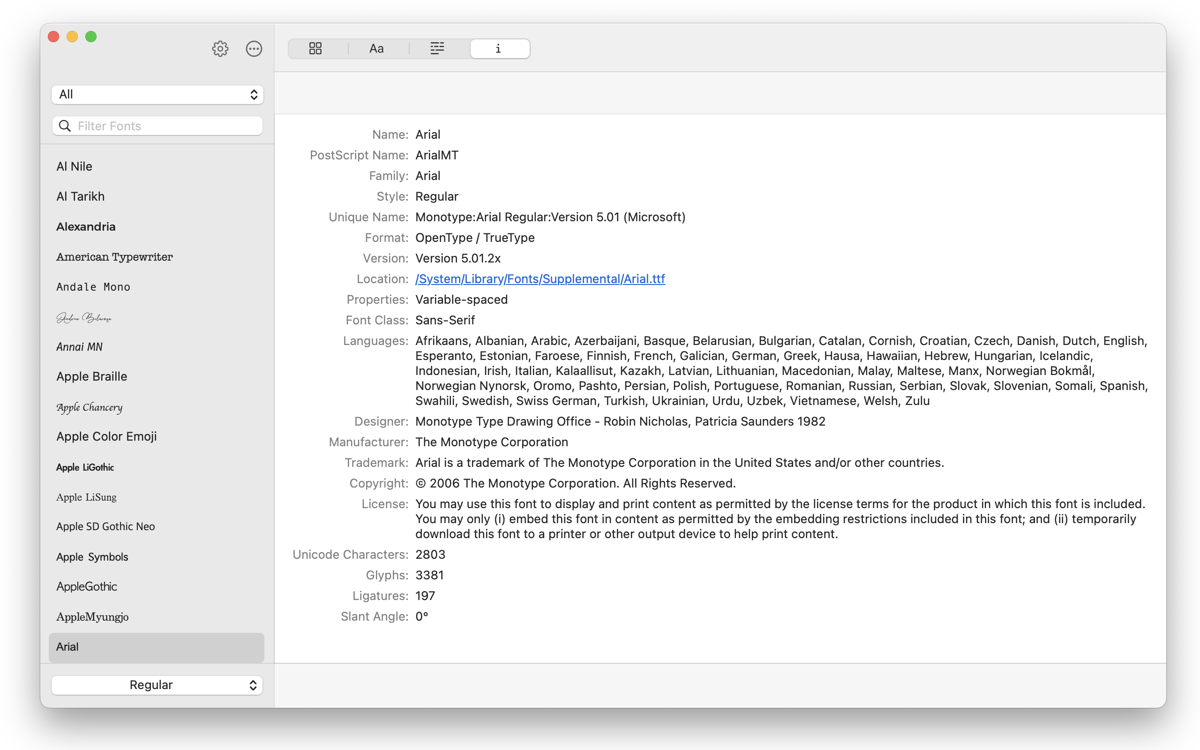Viewport: 1200px width, 750px height.
Task: Choose American Typewriter from font list
Action: [114, 257]
